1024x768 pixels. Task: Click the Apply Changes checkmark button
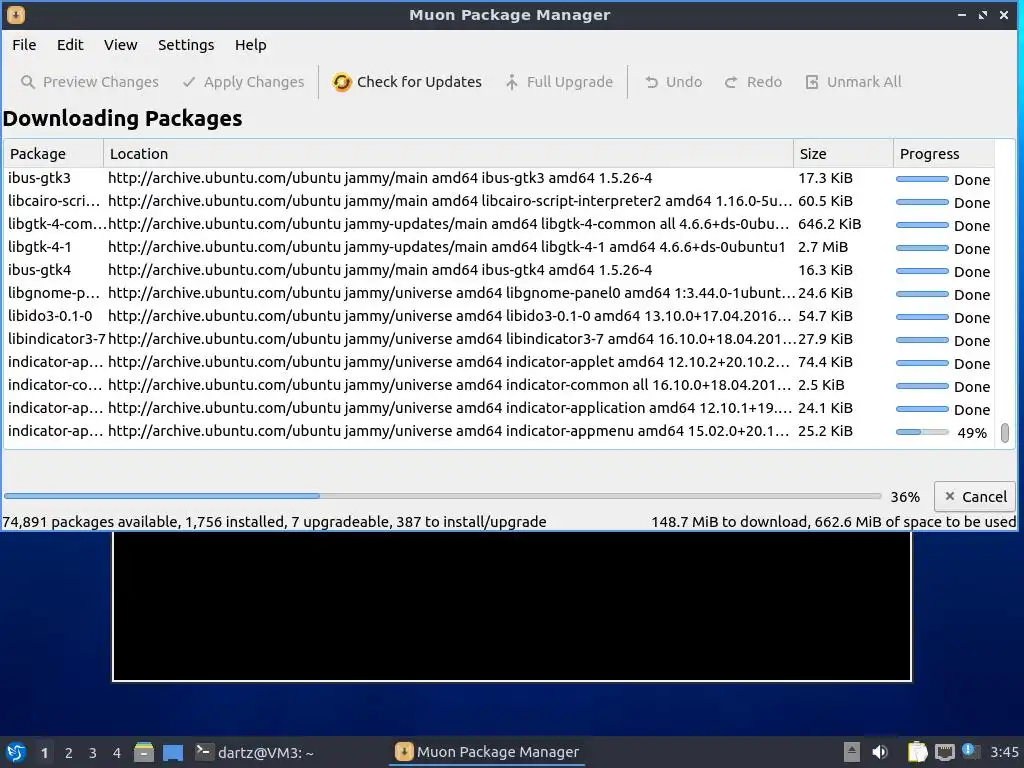pos(244,82)
